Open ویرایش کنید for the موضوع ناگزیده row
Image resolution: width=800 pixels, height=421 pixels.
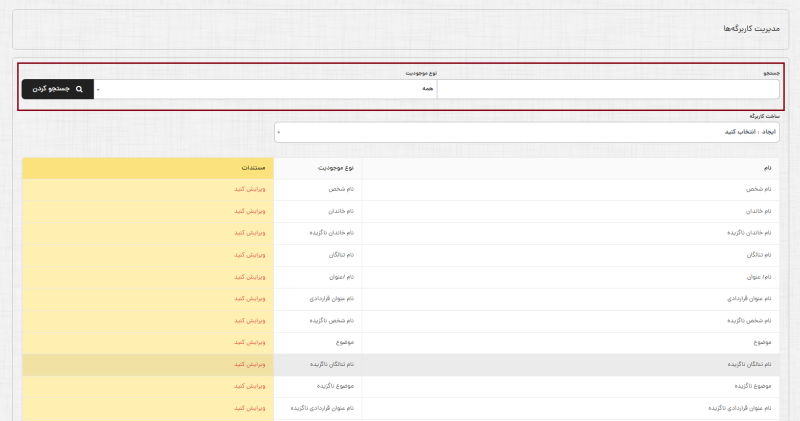[251, 386]
